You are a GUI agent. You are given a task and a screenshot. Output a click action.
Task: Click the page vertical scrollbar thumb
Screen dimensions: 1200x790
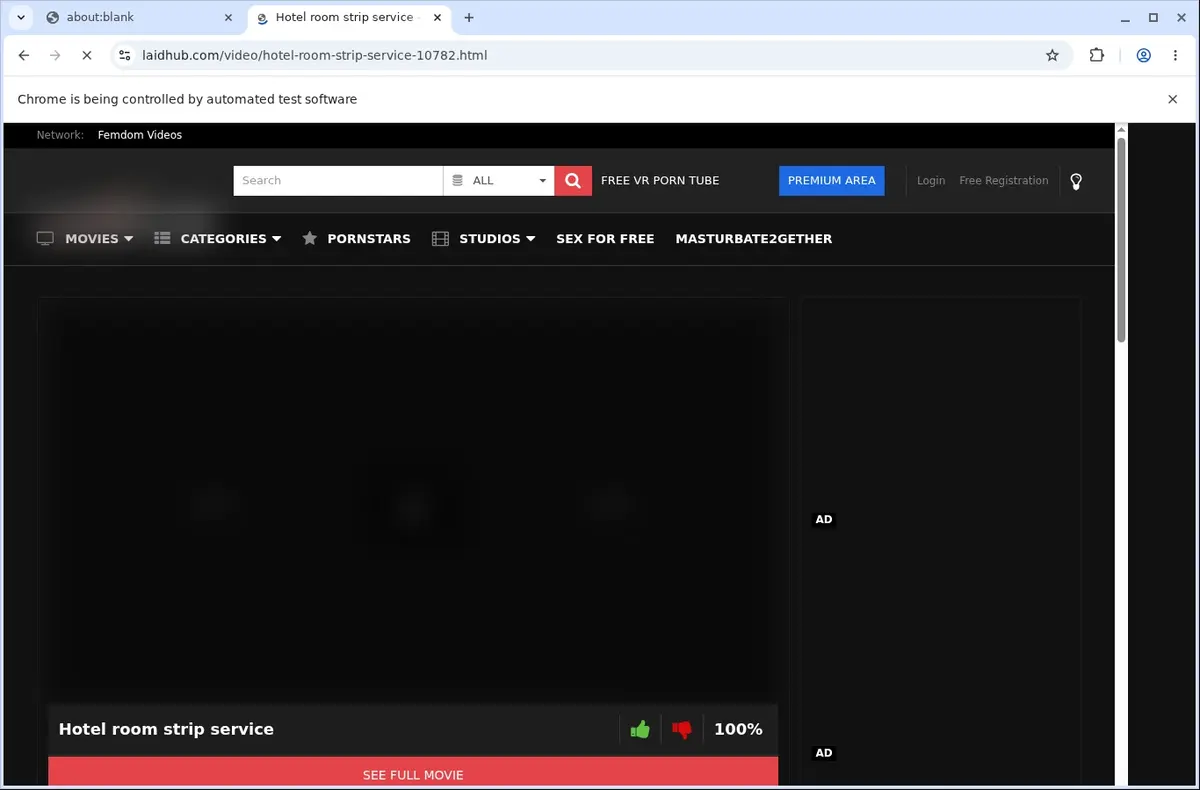pyautogui.click(x=1121, y=240)
